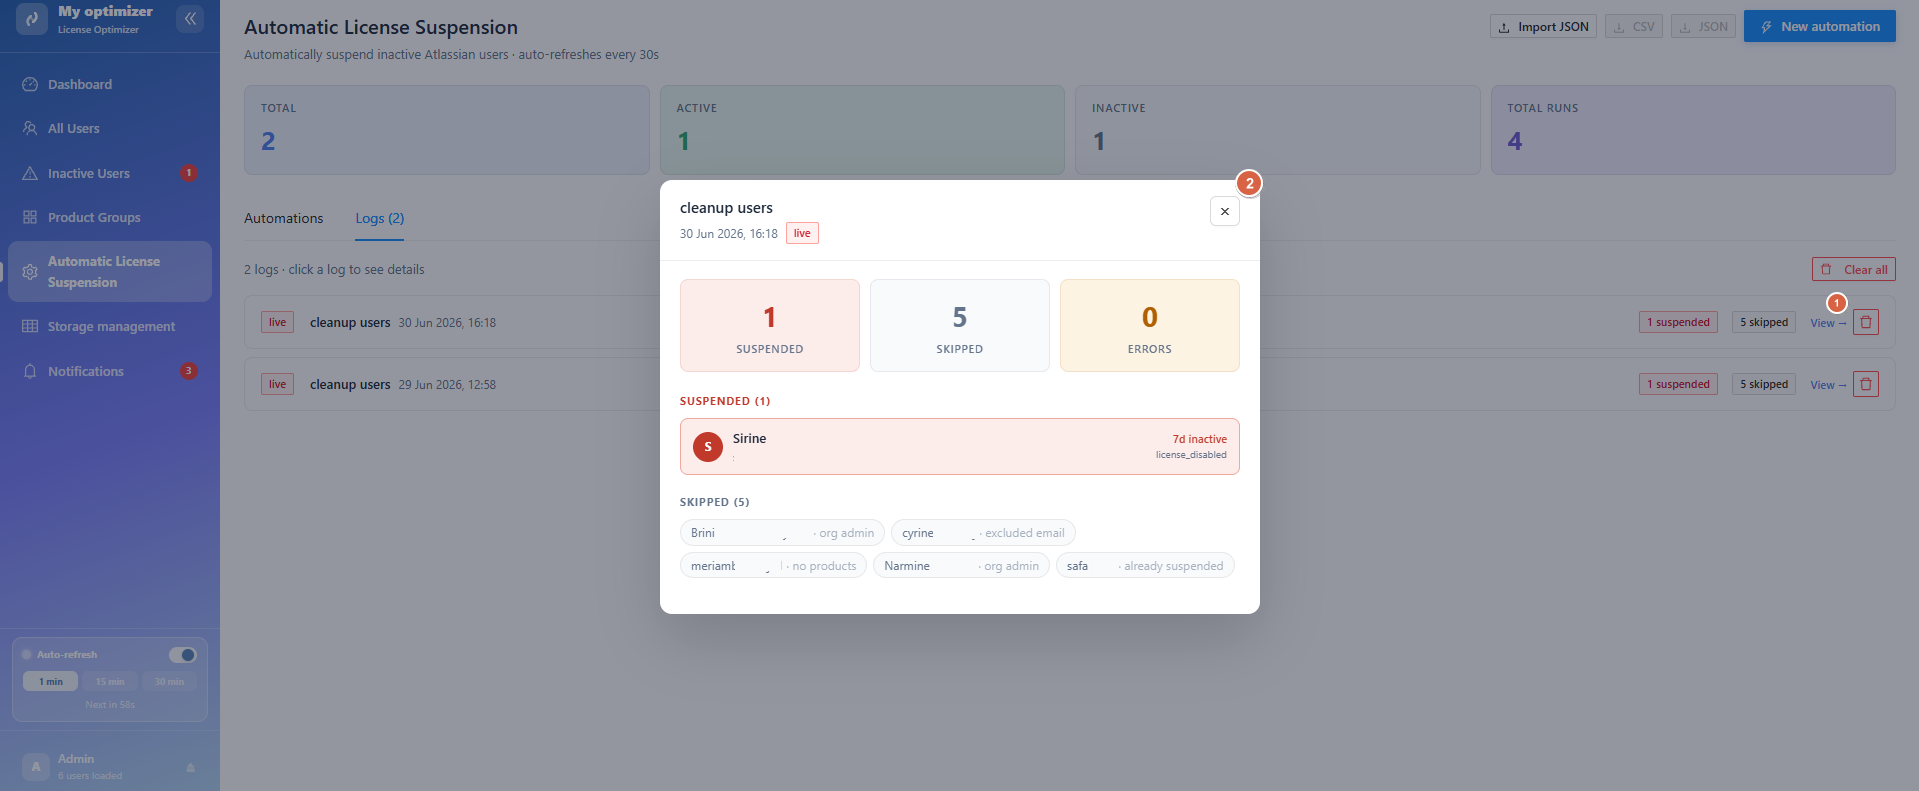Screen dimensions: 1919x791
Task: Create a New automation
Action: [x=1820, y=26]
